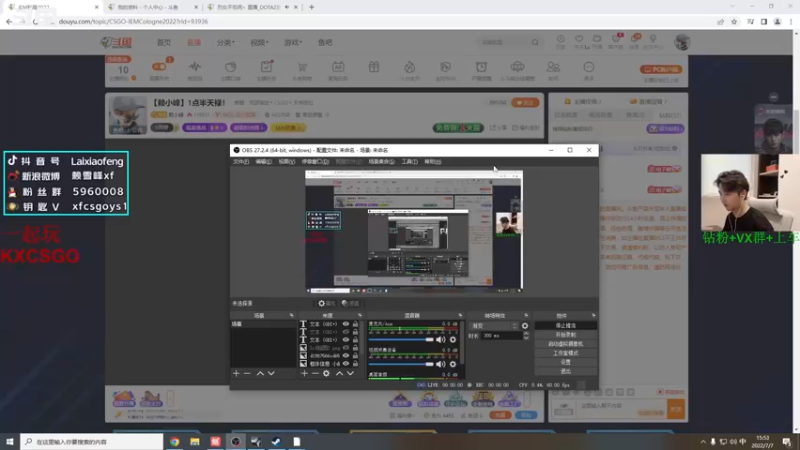This screenshot has width=800, height=450.
Task: Open the scene transition type dropdown
Action: pyautogui.click(x=494, y=326)
